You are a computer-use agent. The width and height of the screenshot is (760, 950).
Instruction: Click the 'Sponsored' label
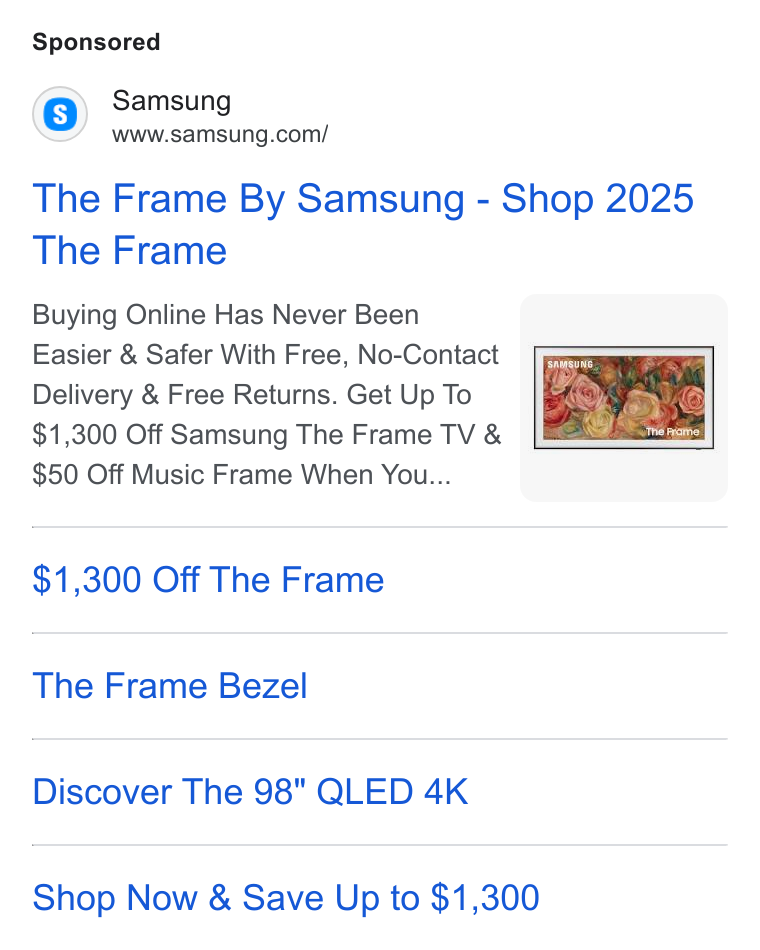(x=96, y=42)
